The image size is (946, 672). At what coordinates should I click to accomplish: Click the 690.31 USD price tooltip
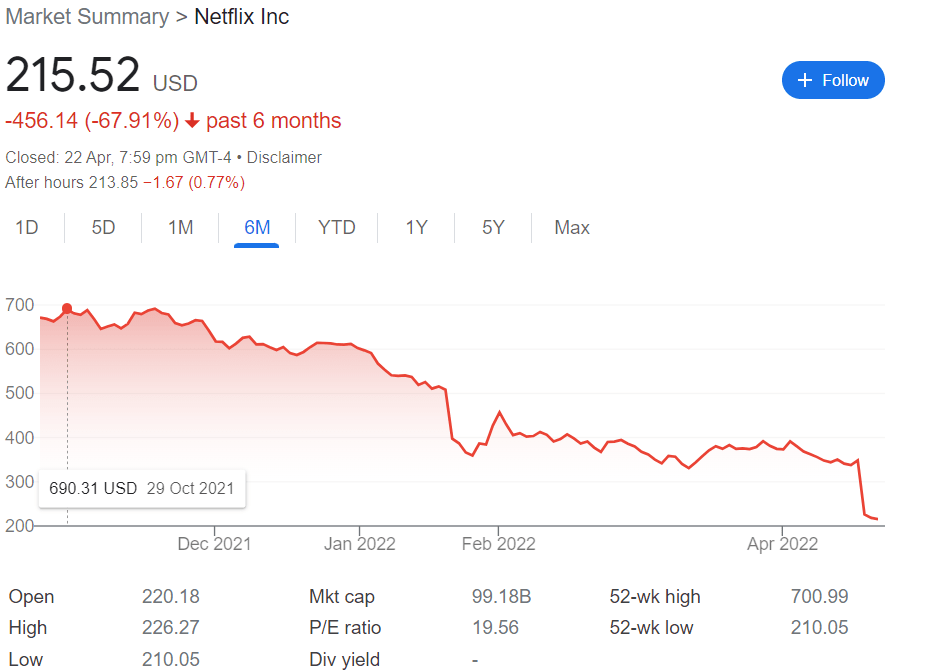pos(141,488)
